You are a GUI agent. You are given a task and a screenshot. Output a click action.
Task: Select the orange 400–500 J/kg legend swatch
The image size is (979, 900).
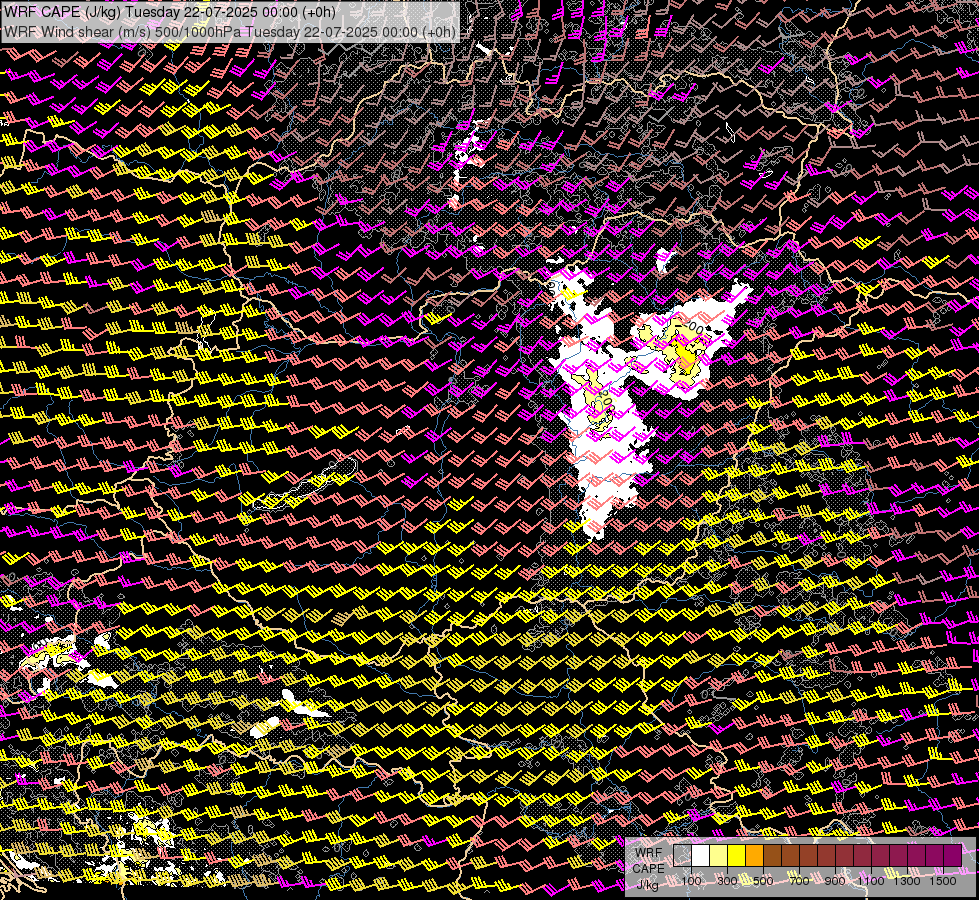(755, 855)
